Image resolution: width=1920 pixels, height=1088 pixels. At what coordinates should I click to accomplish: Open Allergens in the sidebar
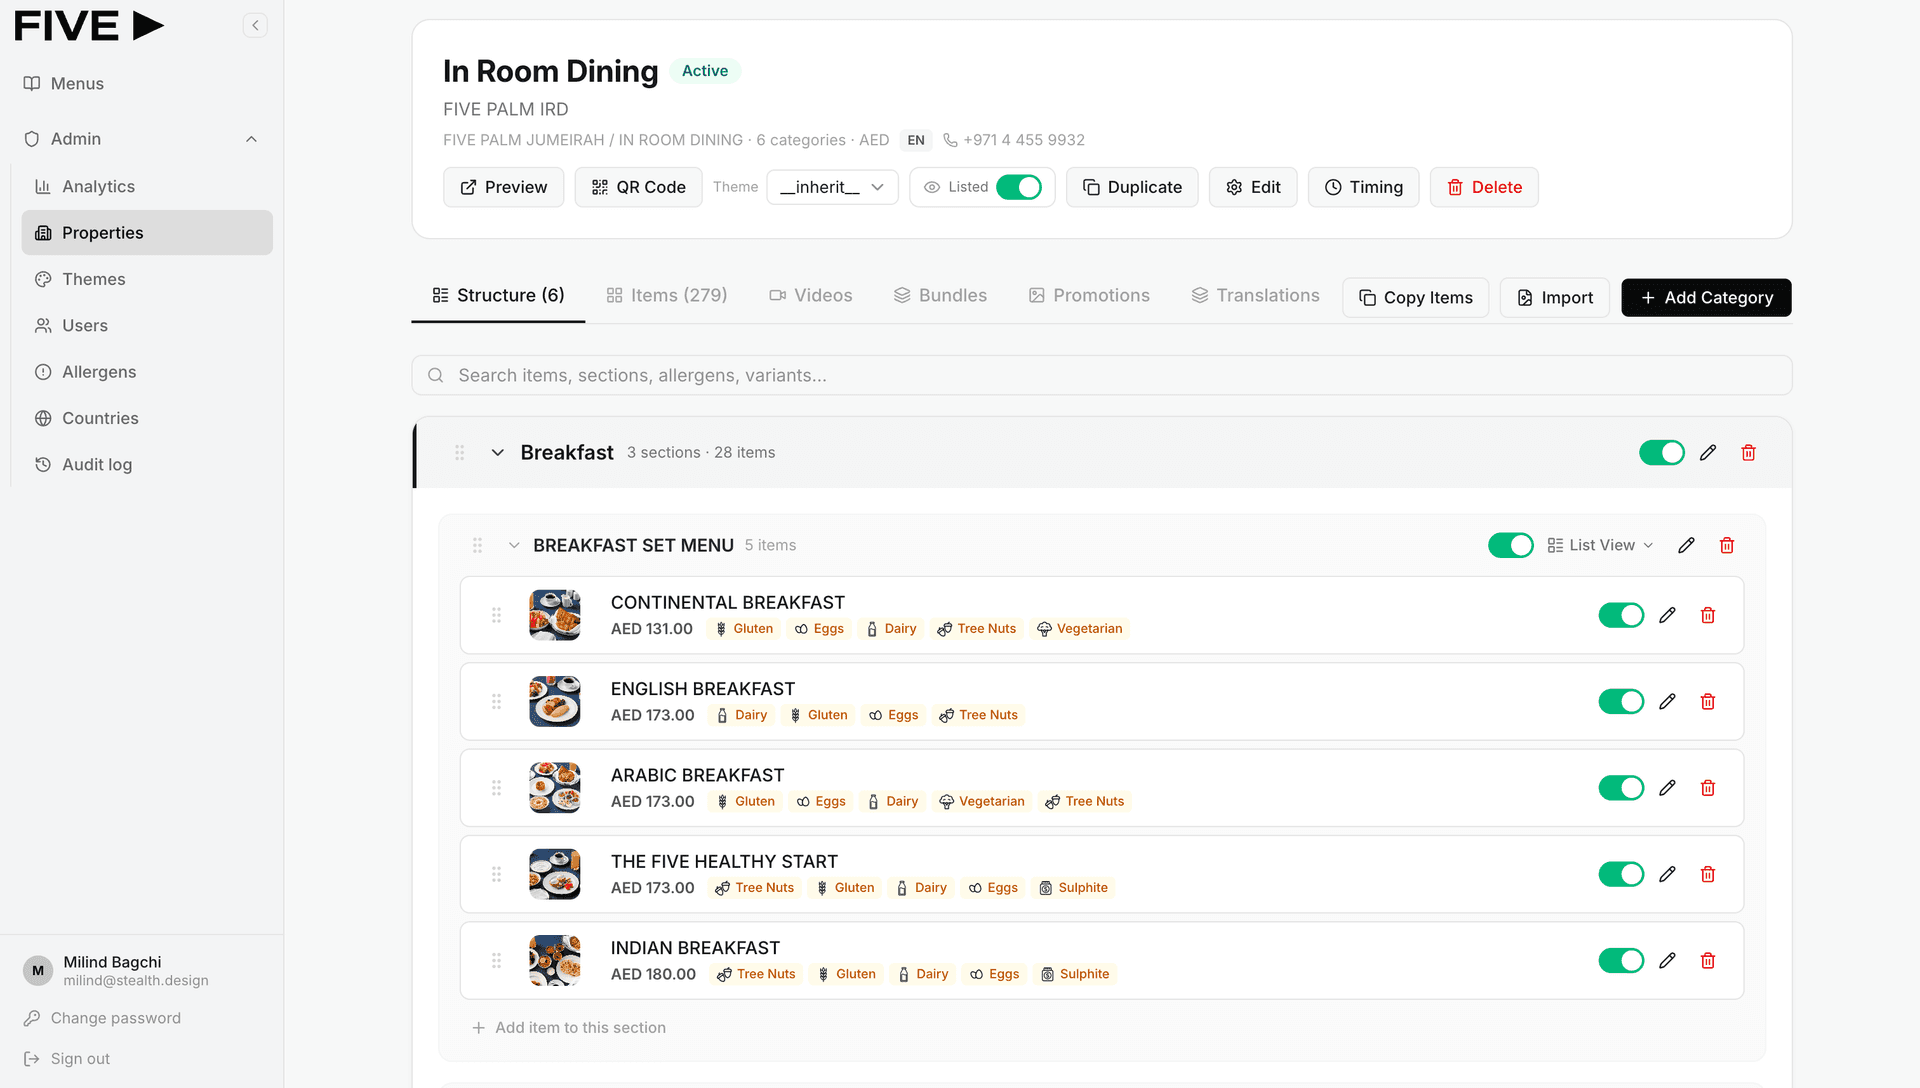click(146, 372)
